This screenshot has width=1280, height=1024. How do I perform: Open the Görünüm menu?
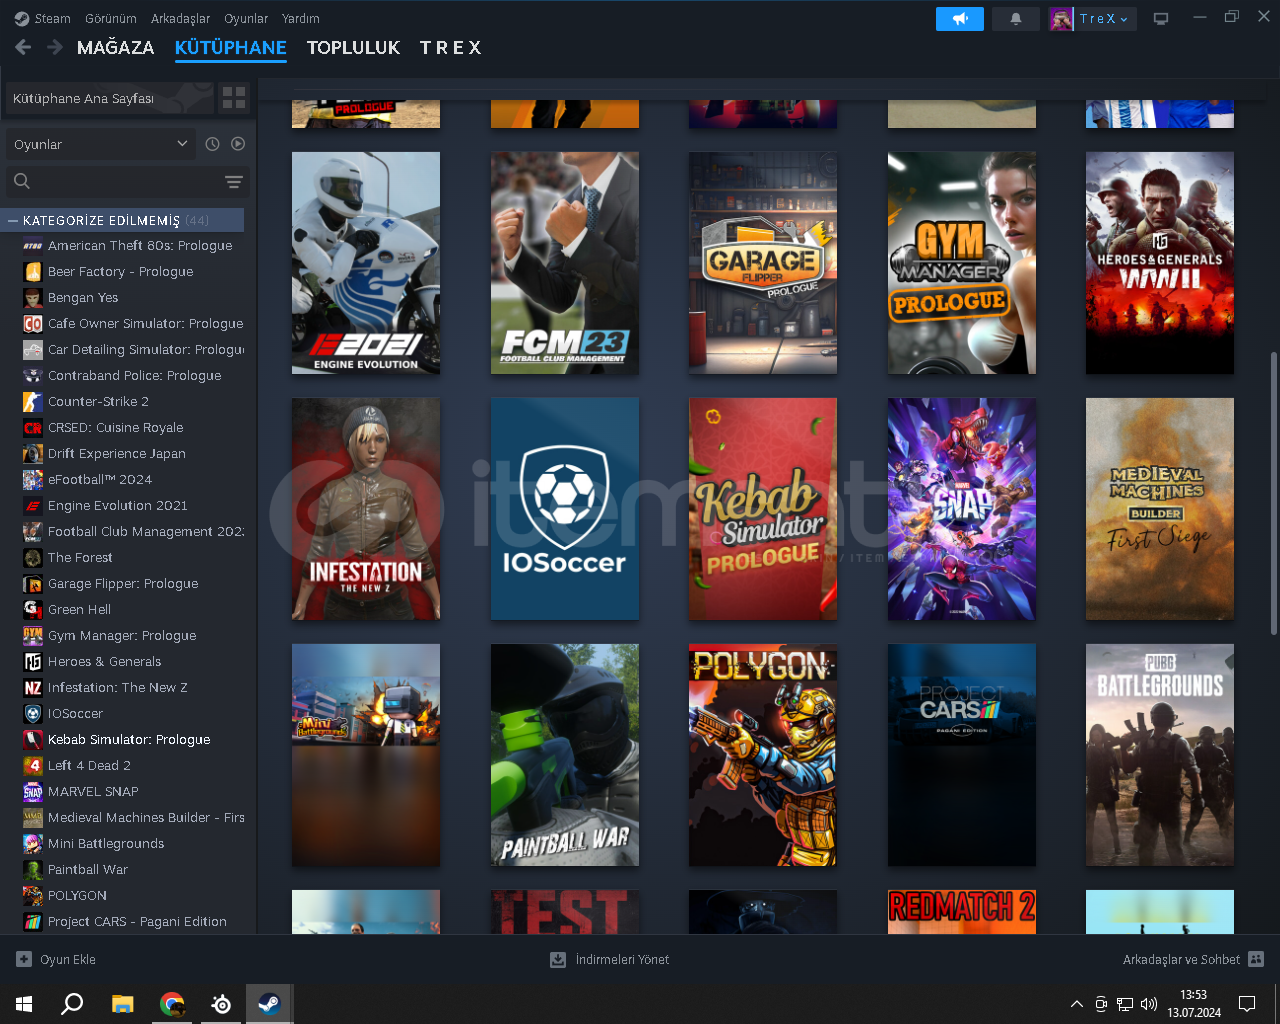click(x=111, y=18)
